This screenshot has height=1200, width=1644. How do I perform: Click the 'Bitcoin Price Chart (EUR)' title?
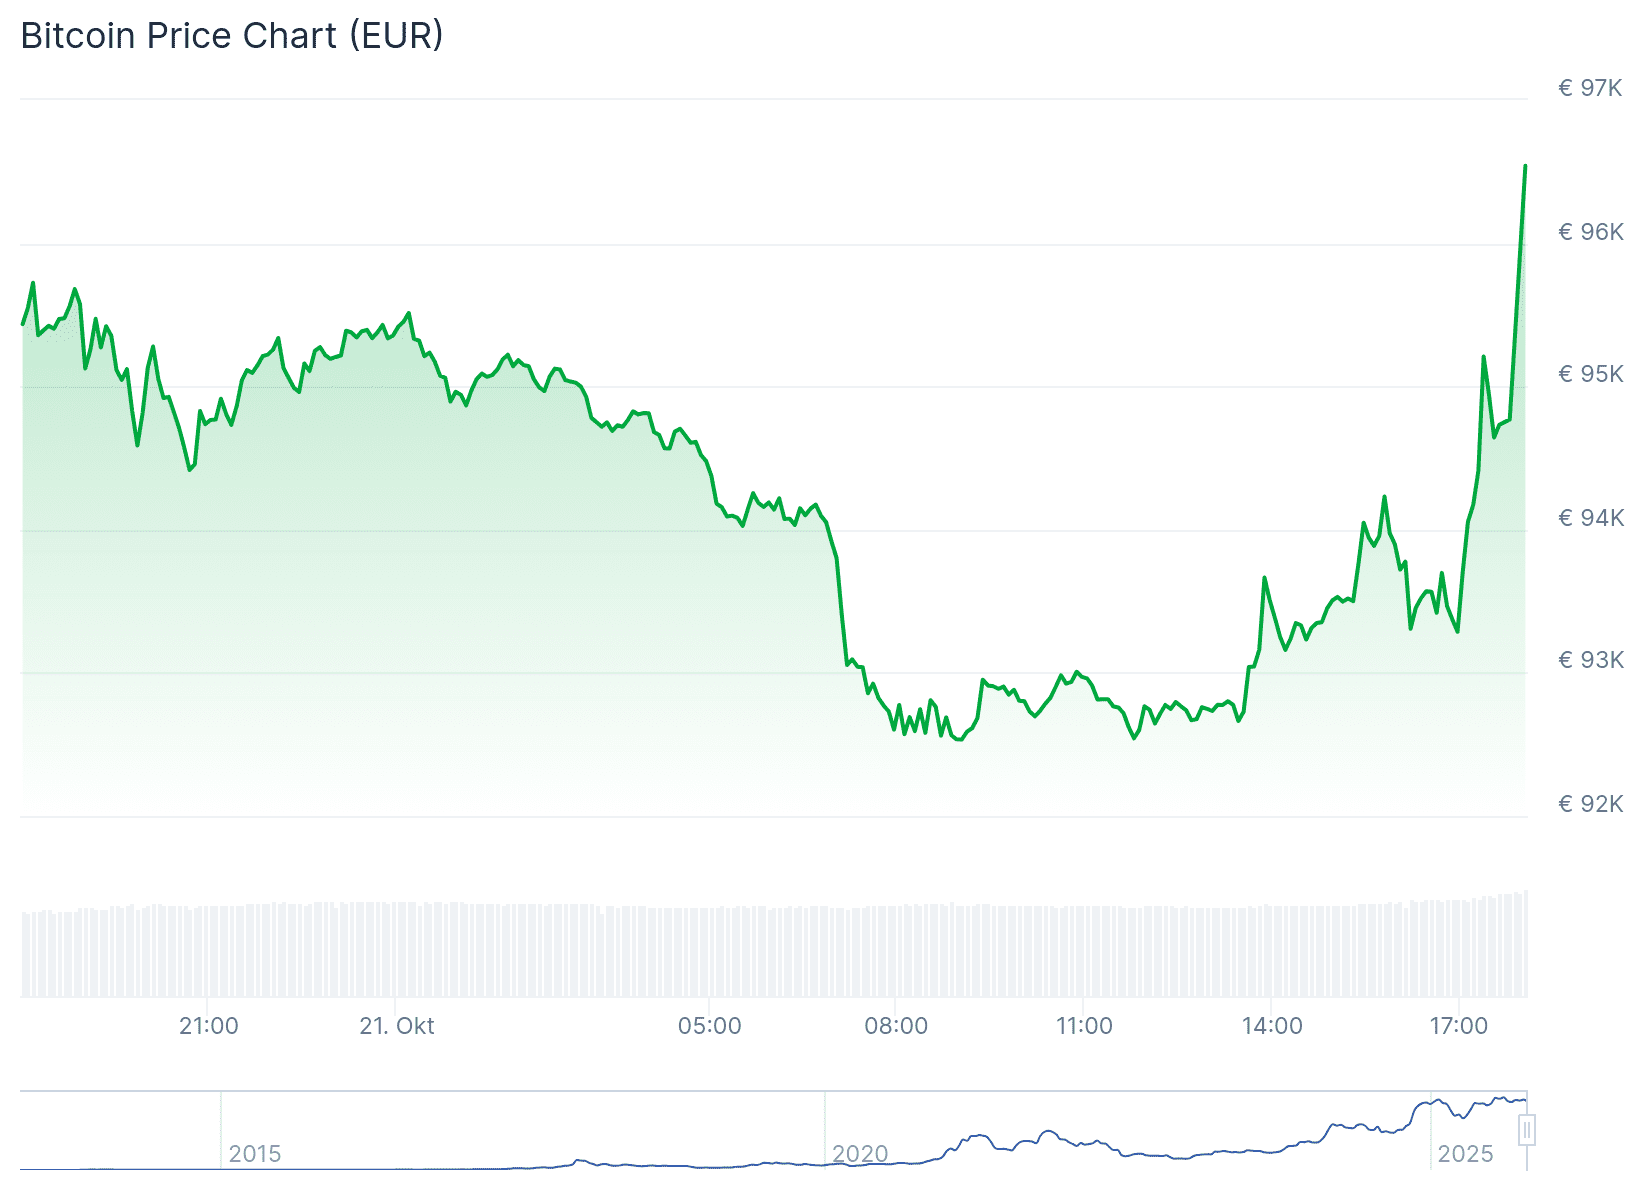click(232, 36)
